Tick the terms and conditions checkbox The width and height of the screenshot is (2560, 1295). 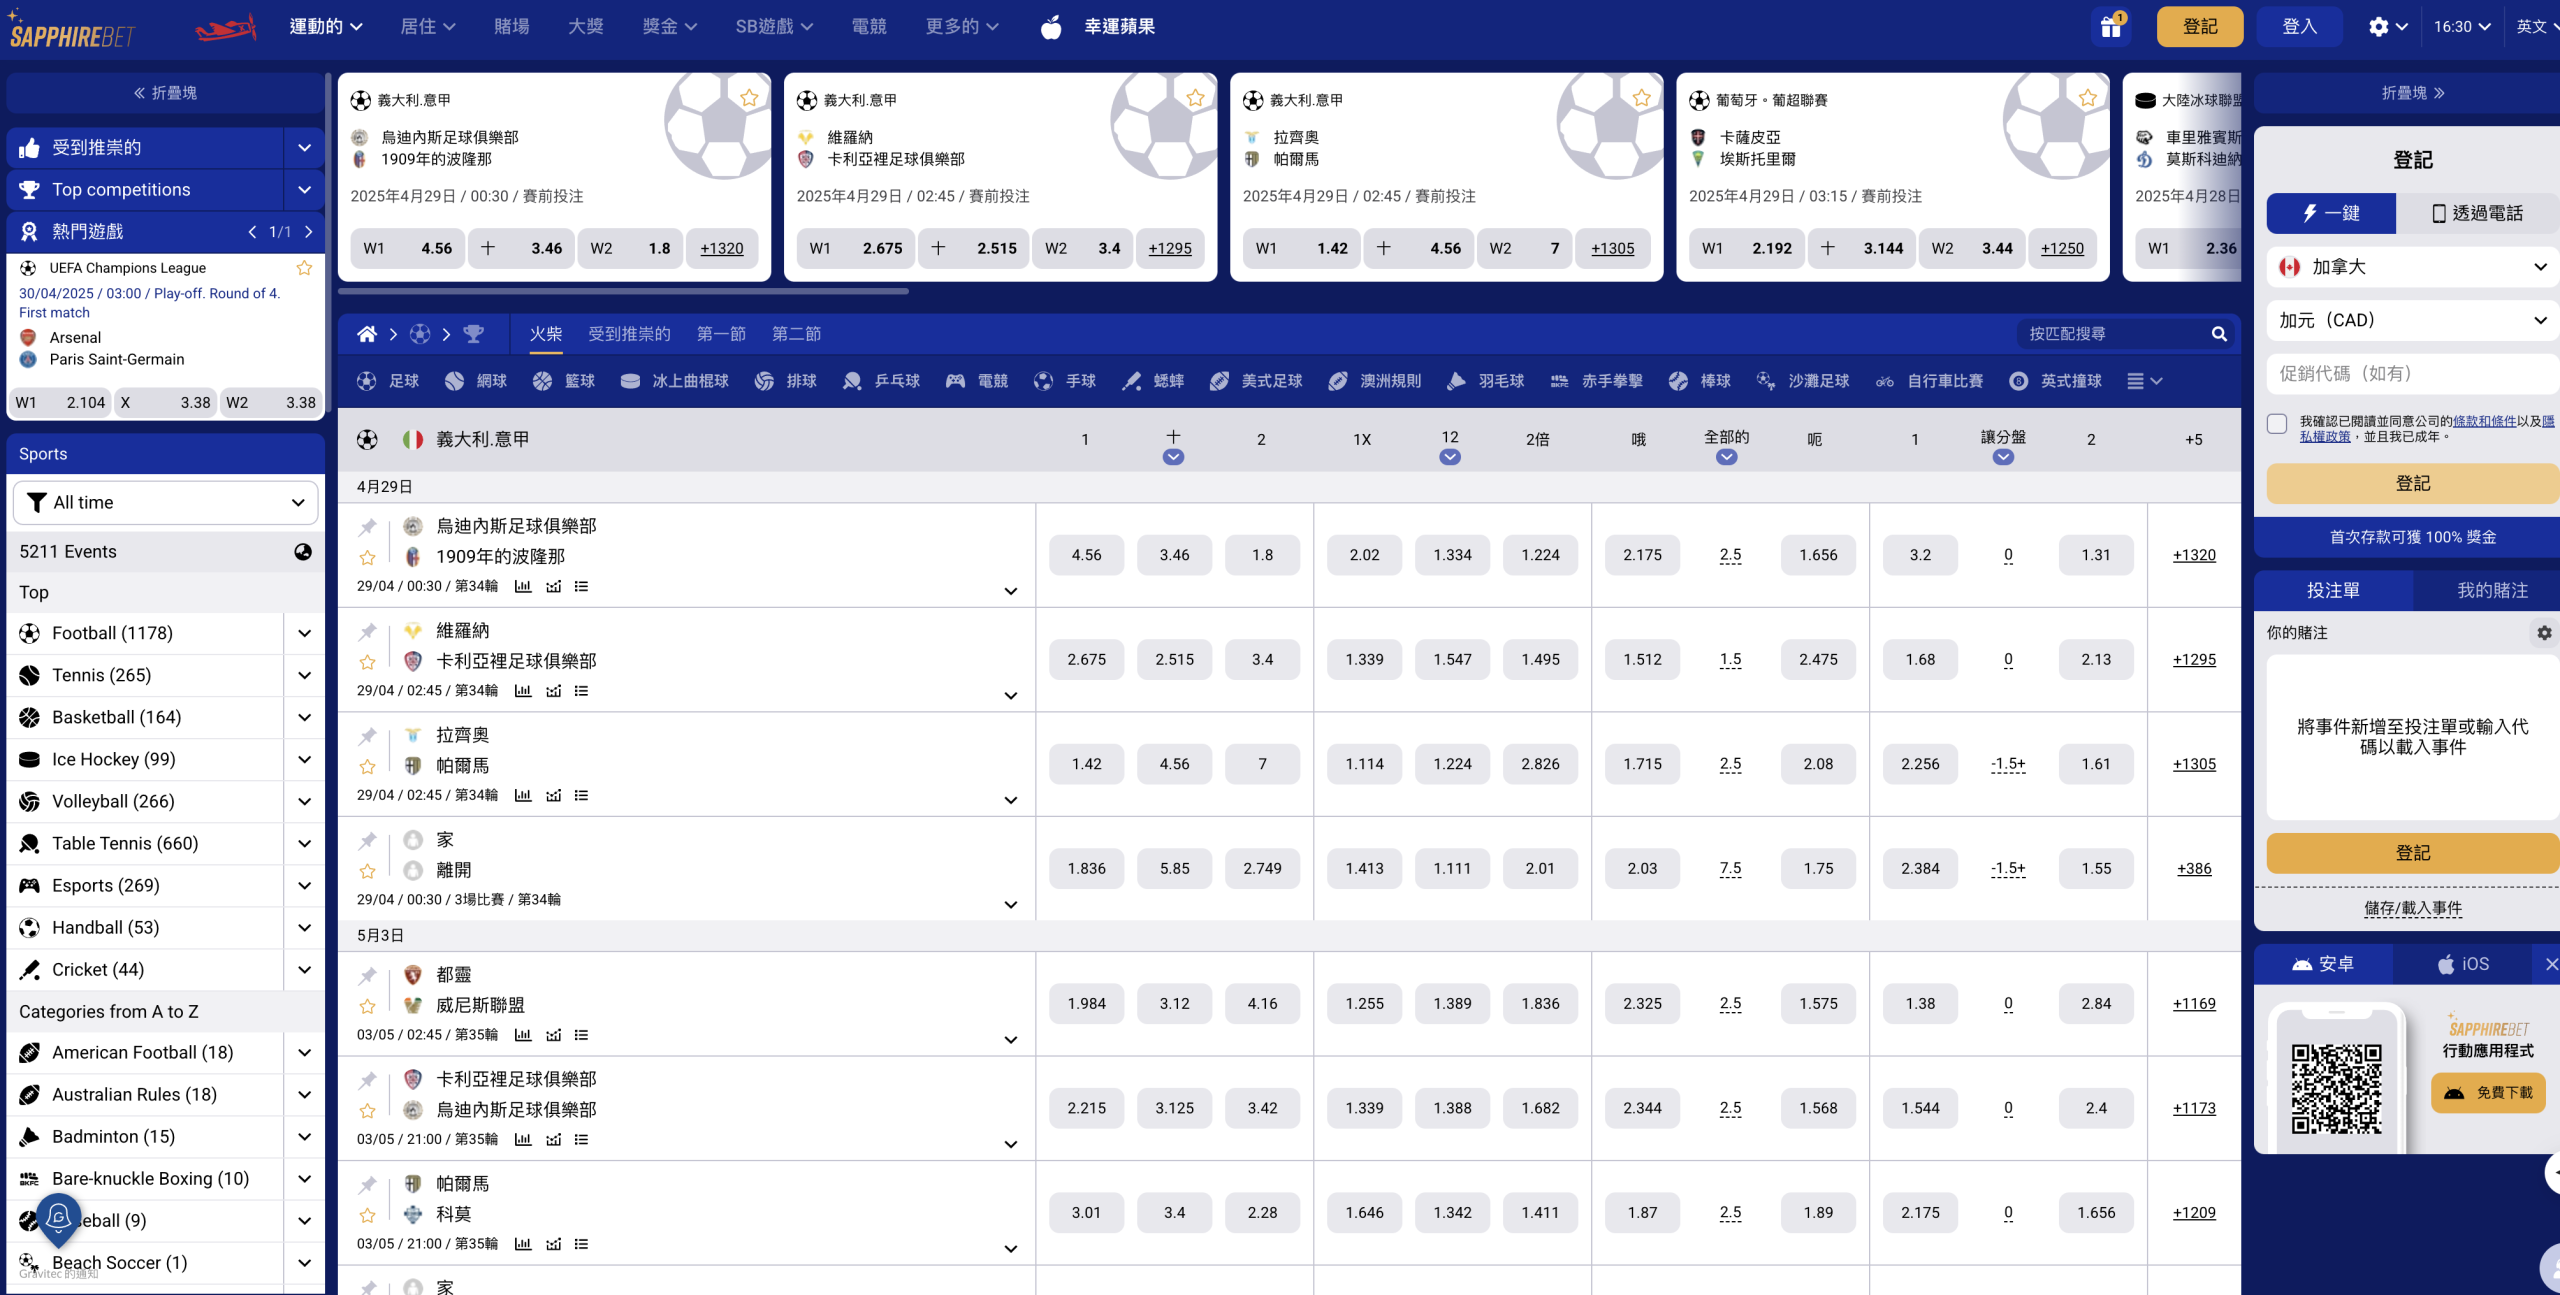[x=2277, y=424]
